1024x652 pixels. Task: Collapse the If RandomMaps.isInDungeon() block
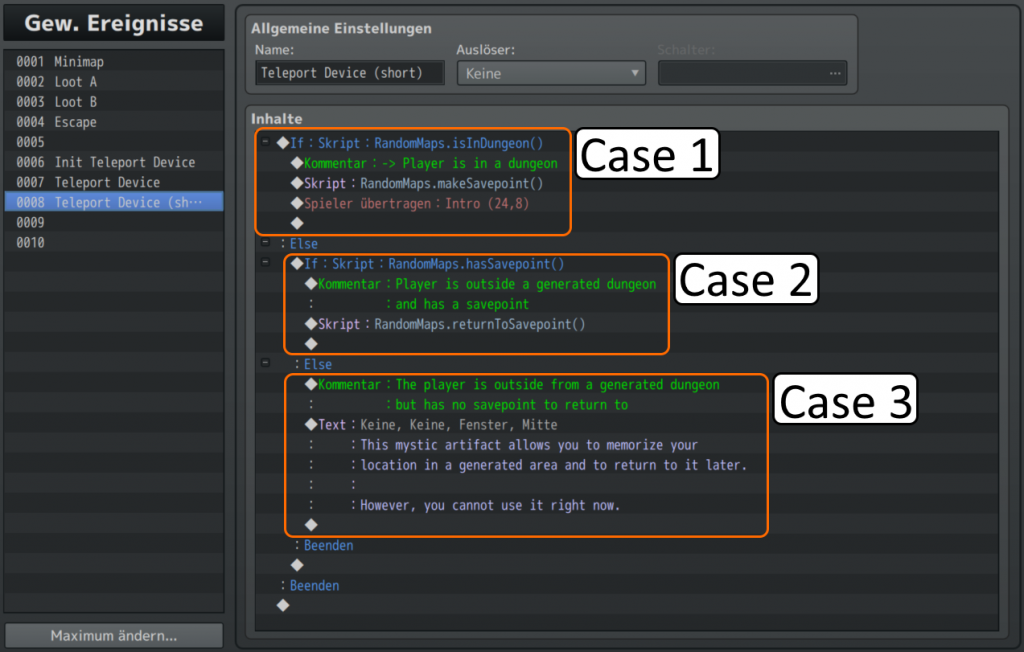(x=265, y=142)
